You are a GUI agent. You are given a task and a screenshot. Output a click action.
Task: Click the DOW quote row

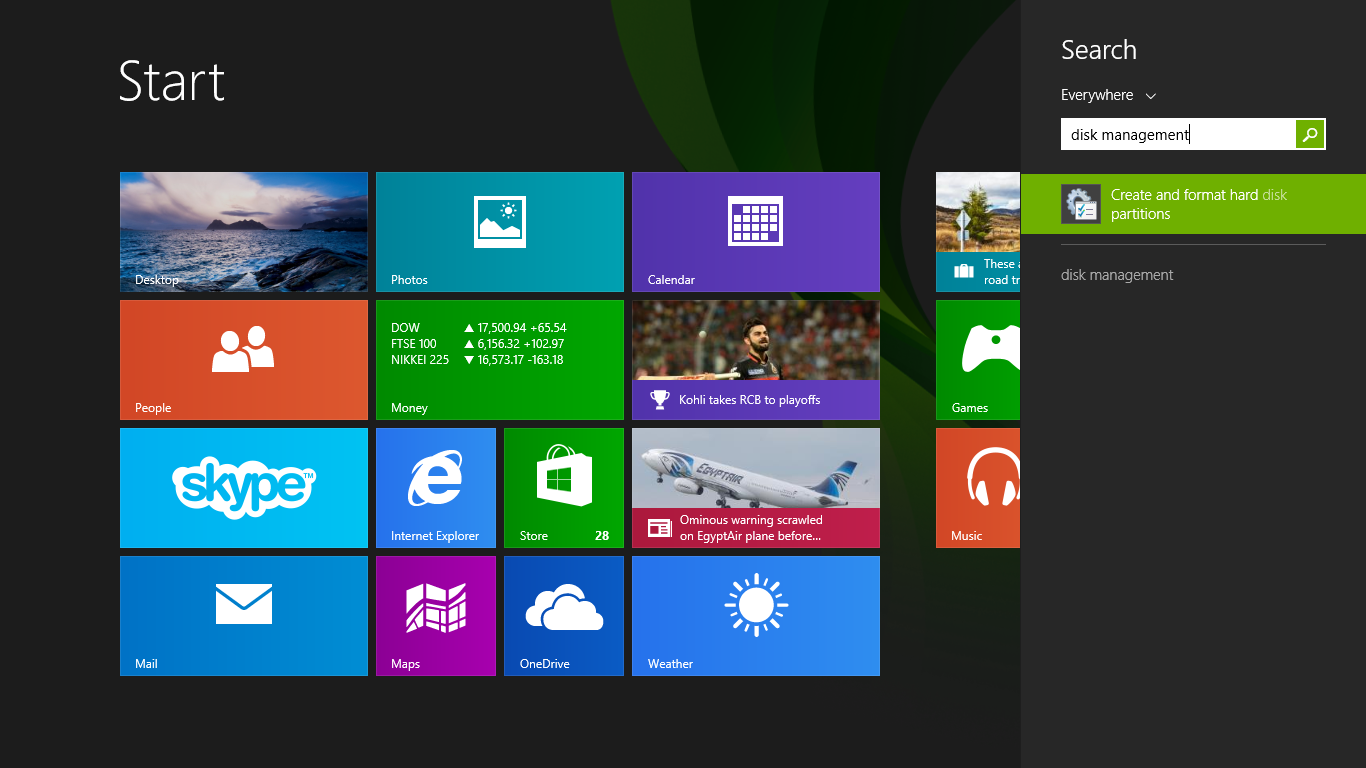[x=479, y=328]
